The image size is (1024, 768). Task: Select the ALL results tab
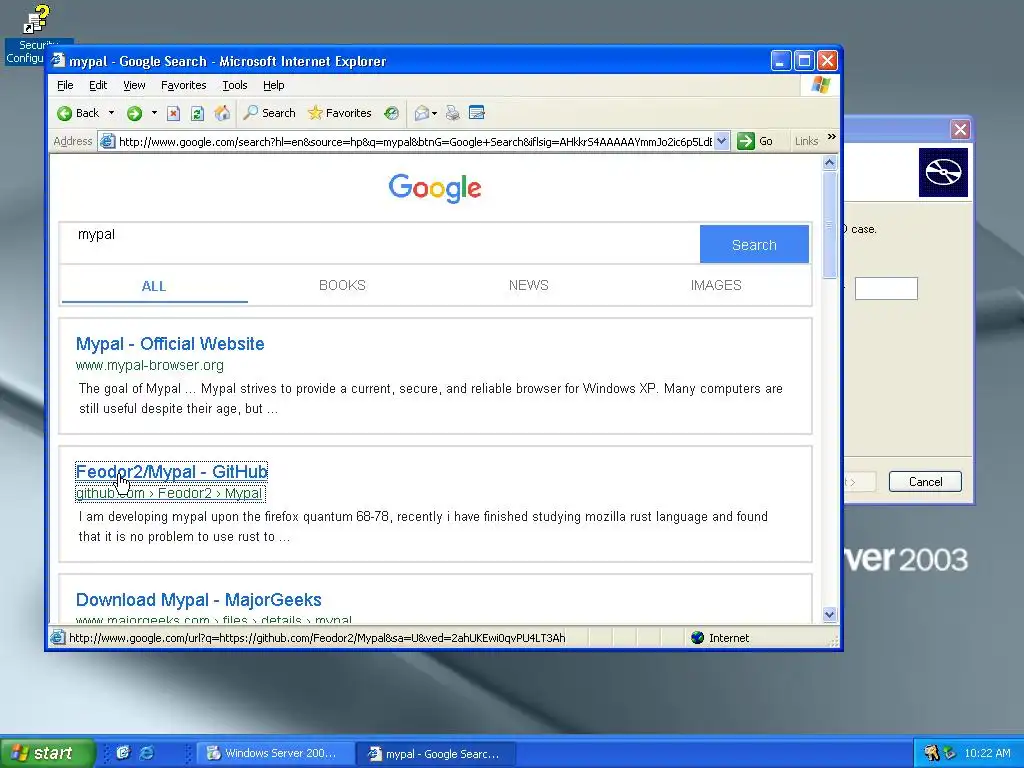pos(154,286)
